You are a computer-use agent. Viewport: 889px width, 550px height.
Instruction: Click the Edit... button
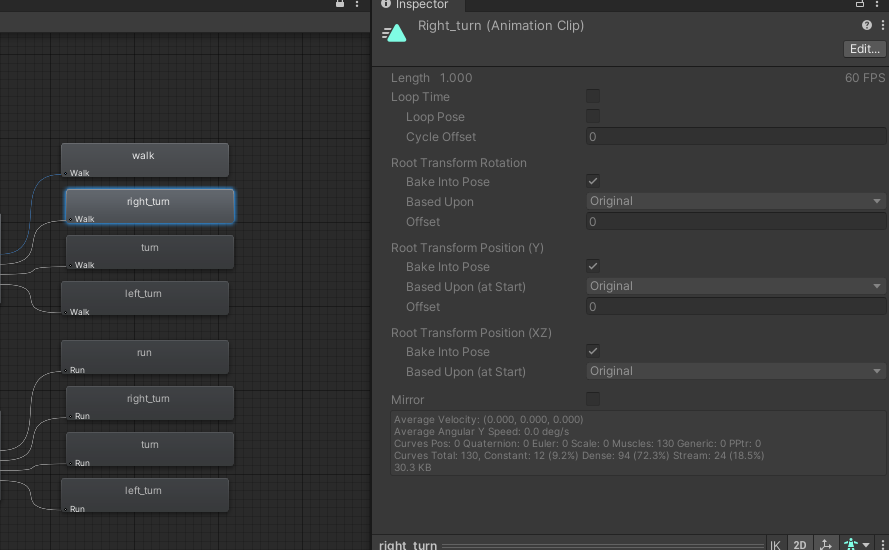864,49
